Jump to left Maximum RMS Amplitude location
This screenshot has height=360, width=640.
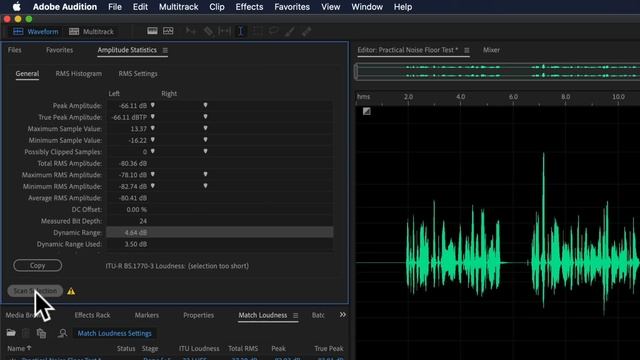pyautogui.click(x=153, y=174)
